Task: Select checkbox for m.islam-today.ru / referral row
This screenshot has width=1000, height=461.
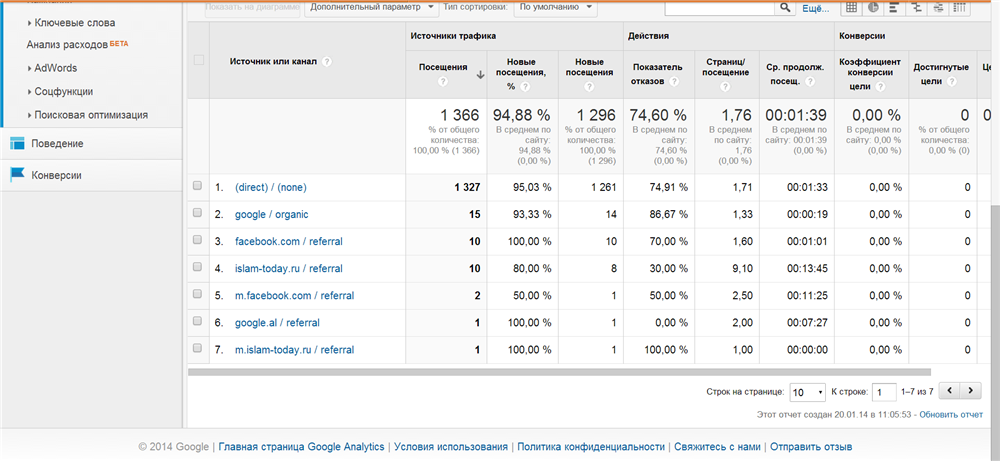Action: tap(197, 348)
